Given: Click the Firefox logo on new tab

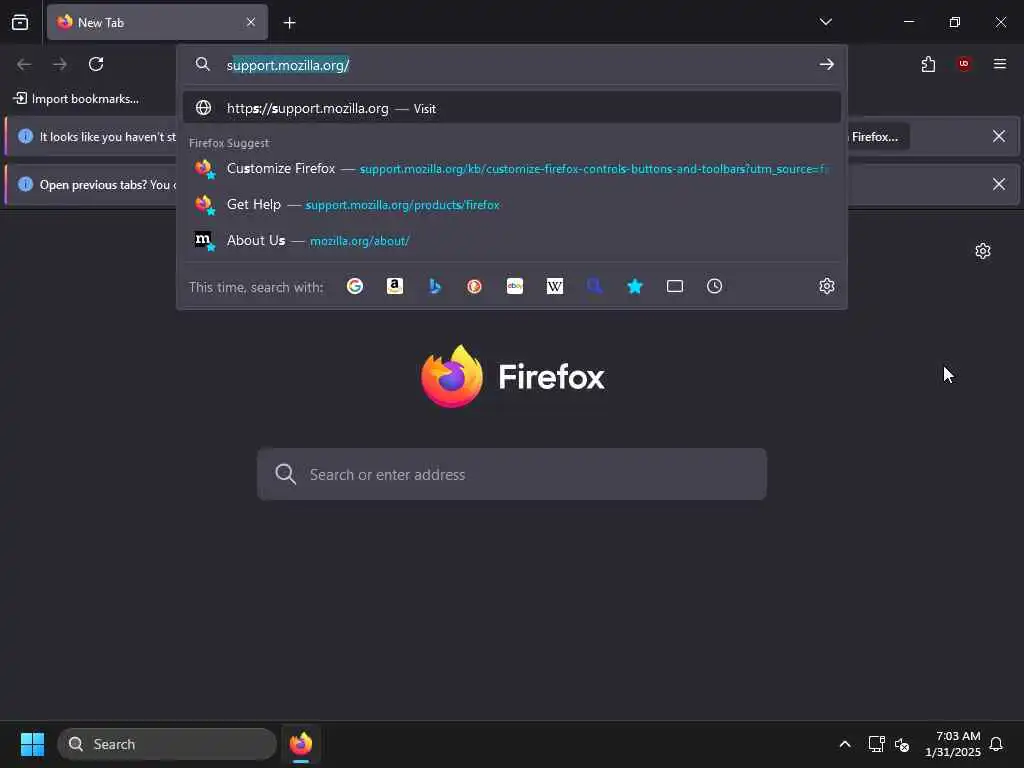Looking at the screenshot, I should pos(513,376).
